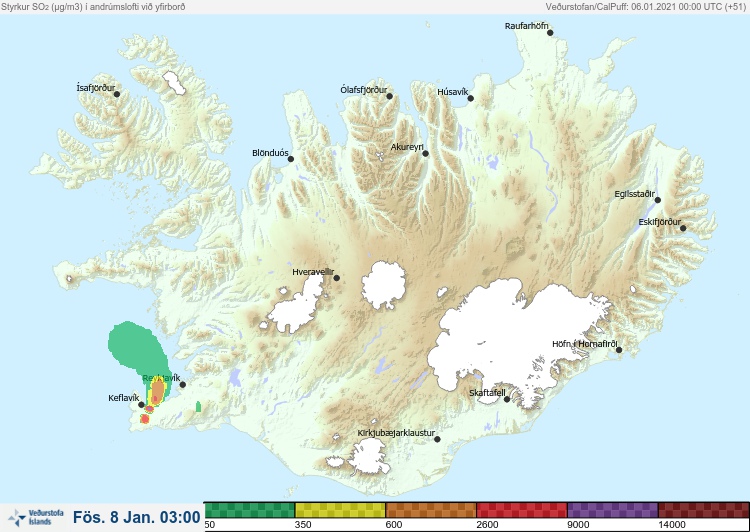Click the red 2600 legend swatch
750x532 pixels.
[x=522, y=510]
